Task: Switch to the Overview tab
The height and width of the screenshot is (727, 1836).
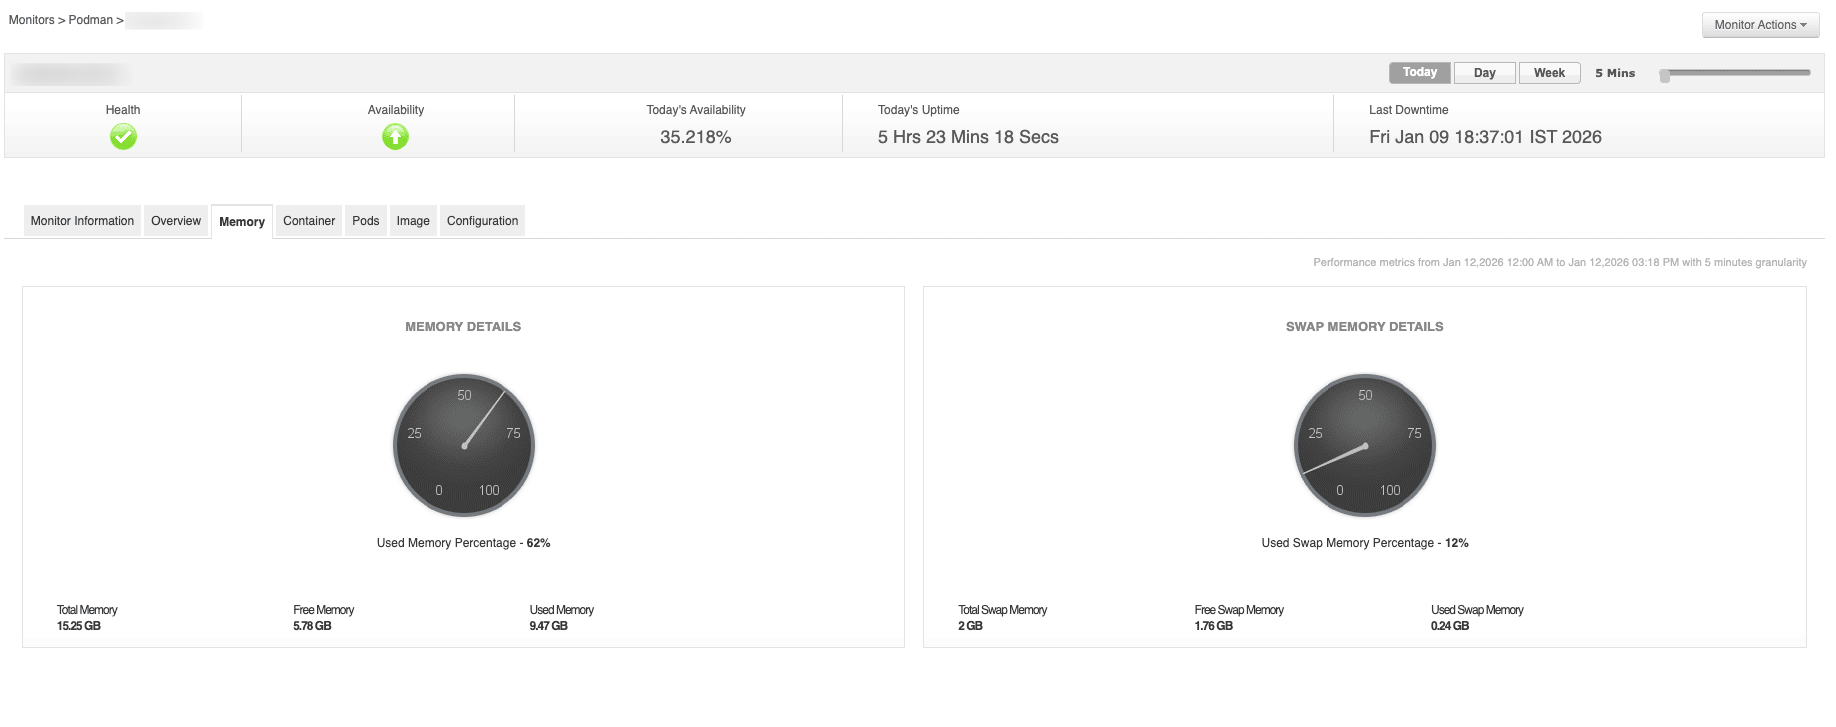Action: point(175,220)
